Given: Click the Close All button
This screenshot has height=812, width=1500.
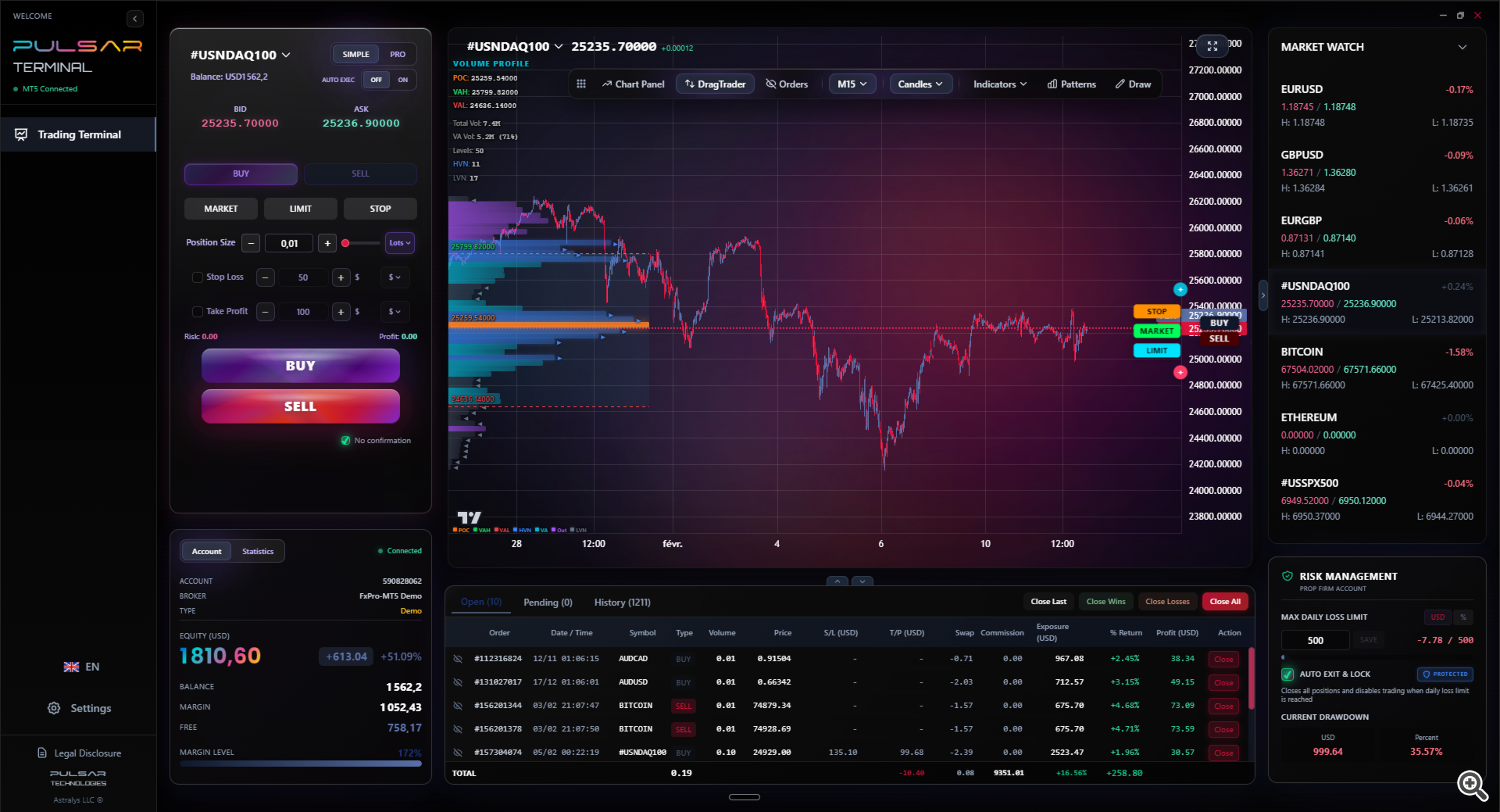Looking at the screenshot, I should click(x=1225, y=601).
